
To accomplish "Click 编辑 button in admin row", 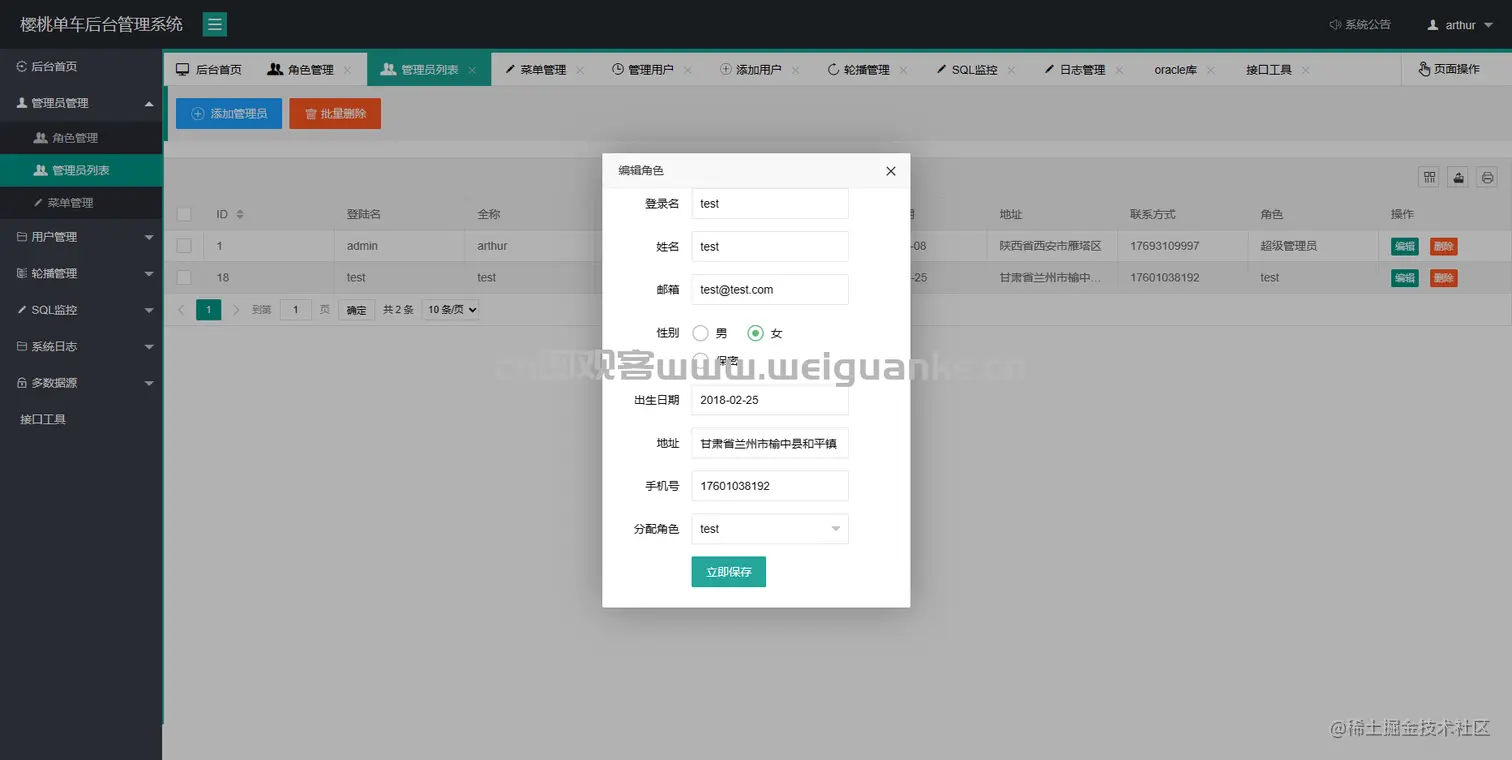I will [1405, 246].
